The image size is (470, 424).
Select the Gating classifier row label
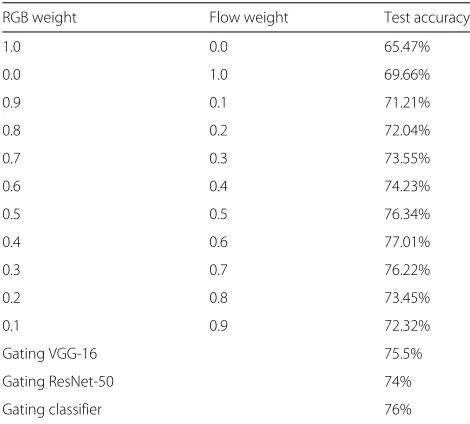[x=52, y=410]
